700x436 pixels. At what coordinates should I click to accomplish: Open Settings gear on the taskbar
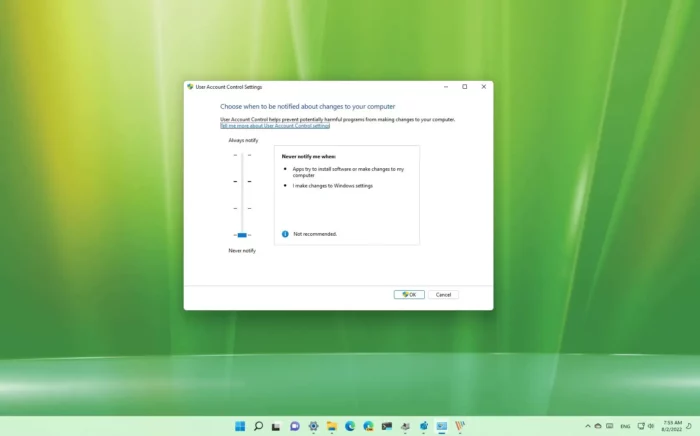pyautogui.click(x=313, y=426)
